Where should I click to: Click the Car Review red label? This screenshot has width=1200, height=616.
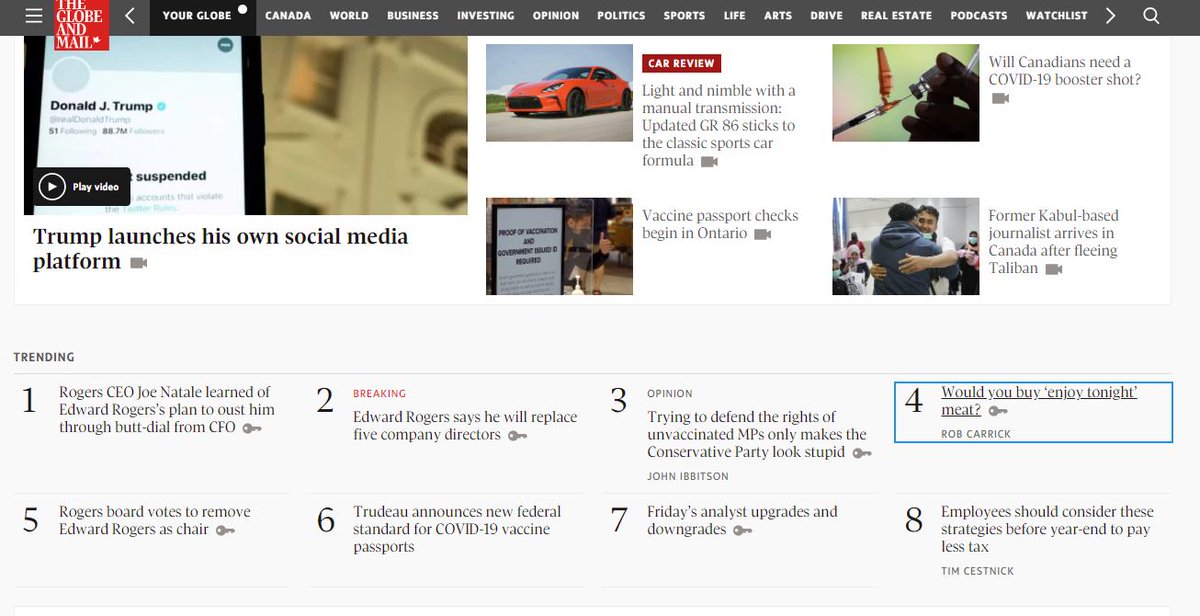tap(681, 63)
